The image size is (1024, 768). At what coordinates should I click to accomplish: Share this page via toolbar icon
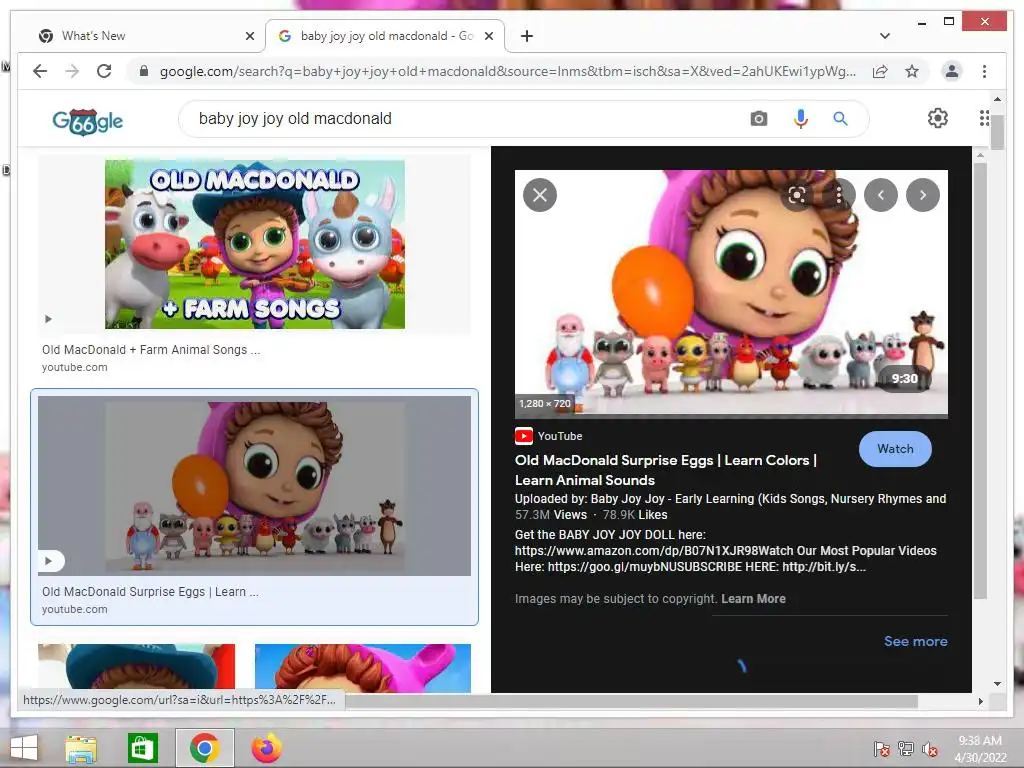click(880, 71)
